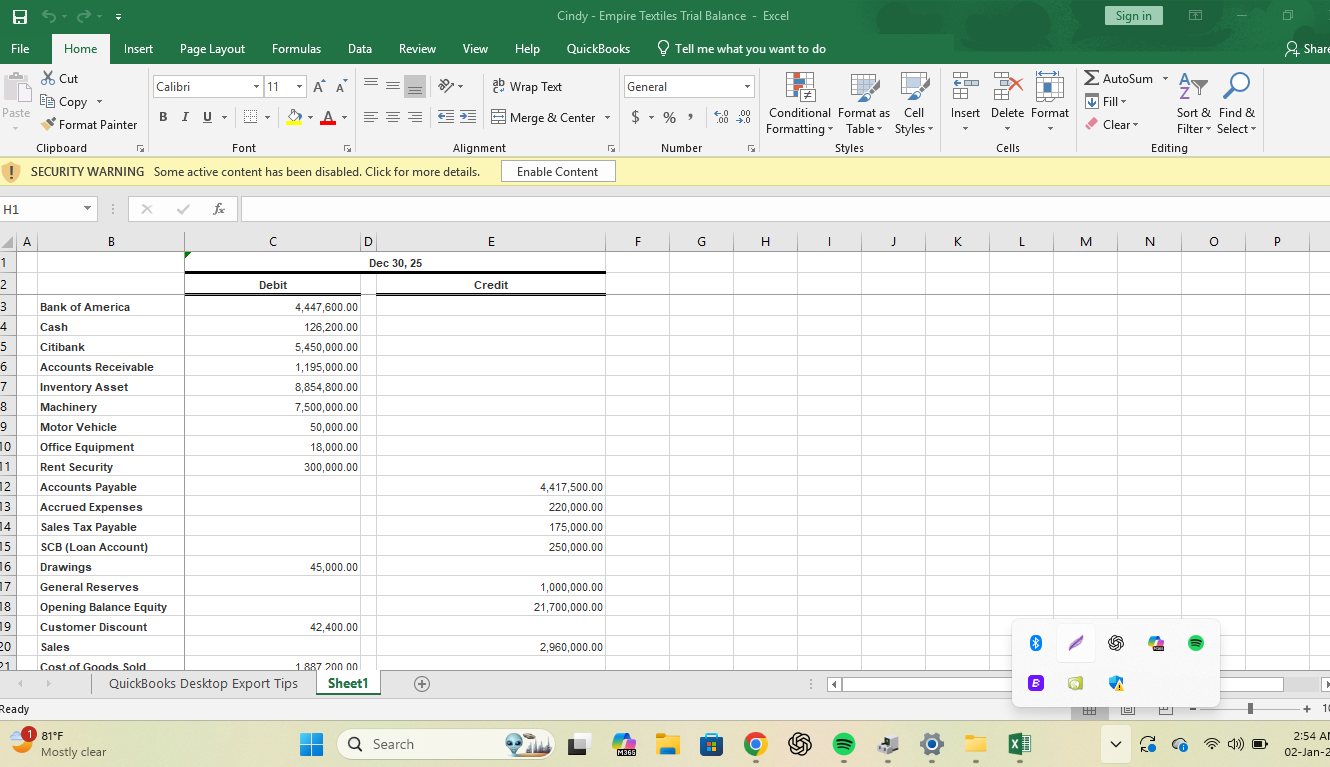Select the Sheet1 worksheet tab

[x=348, y=684]
